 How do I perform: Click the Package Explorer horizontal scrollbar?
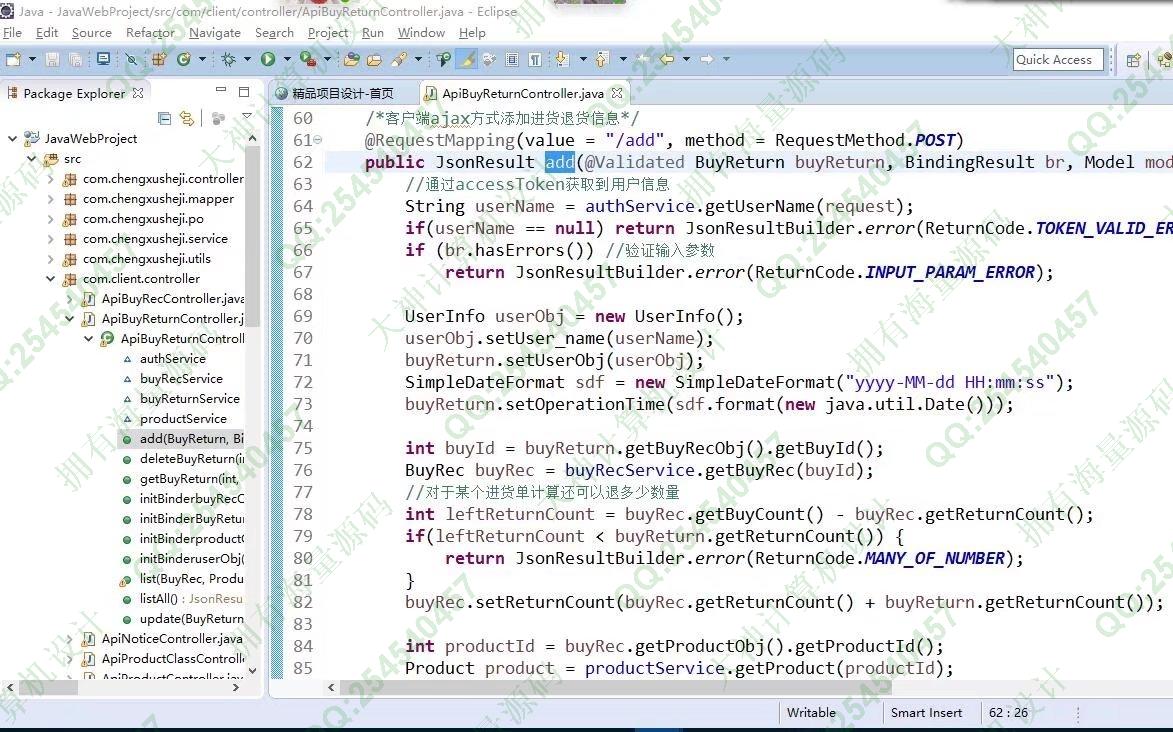click(47, 687)
